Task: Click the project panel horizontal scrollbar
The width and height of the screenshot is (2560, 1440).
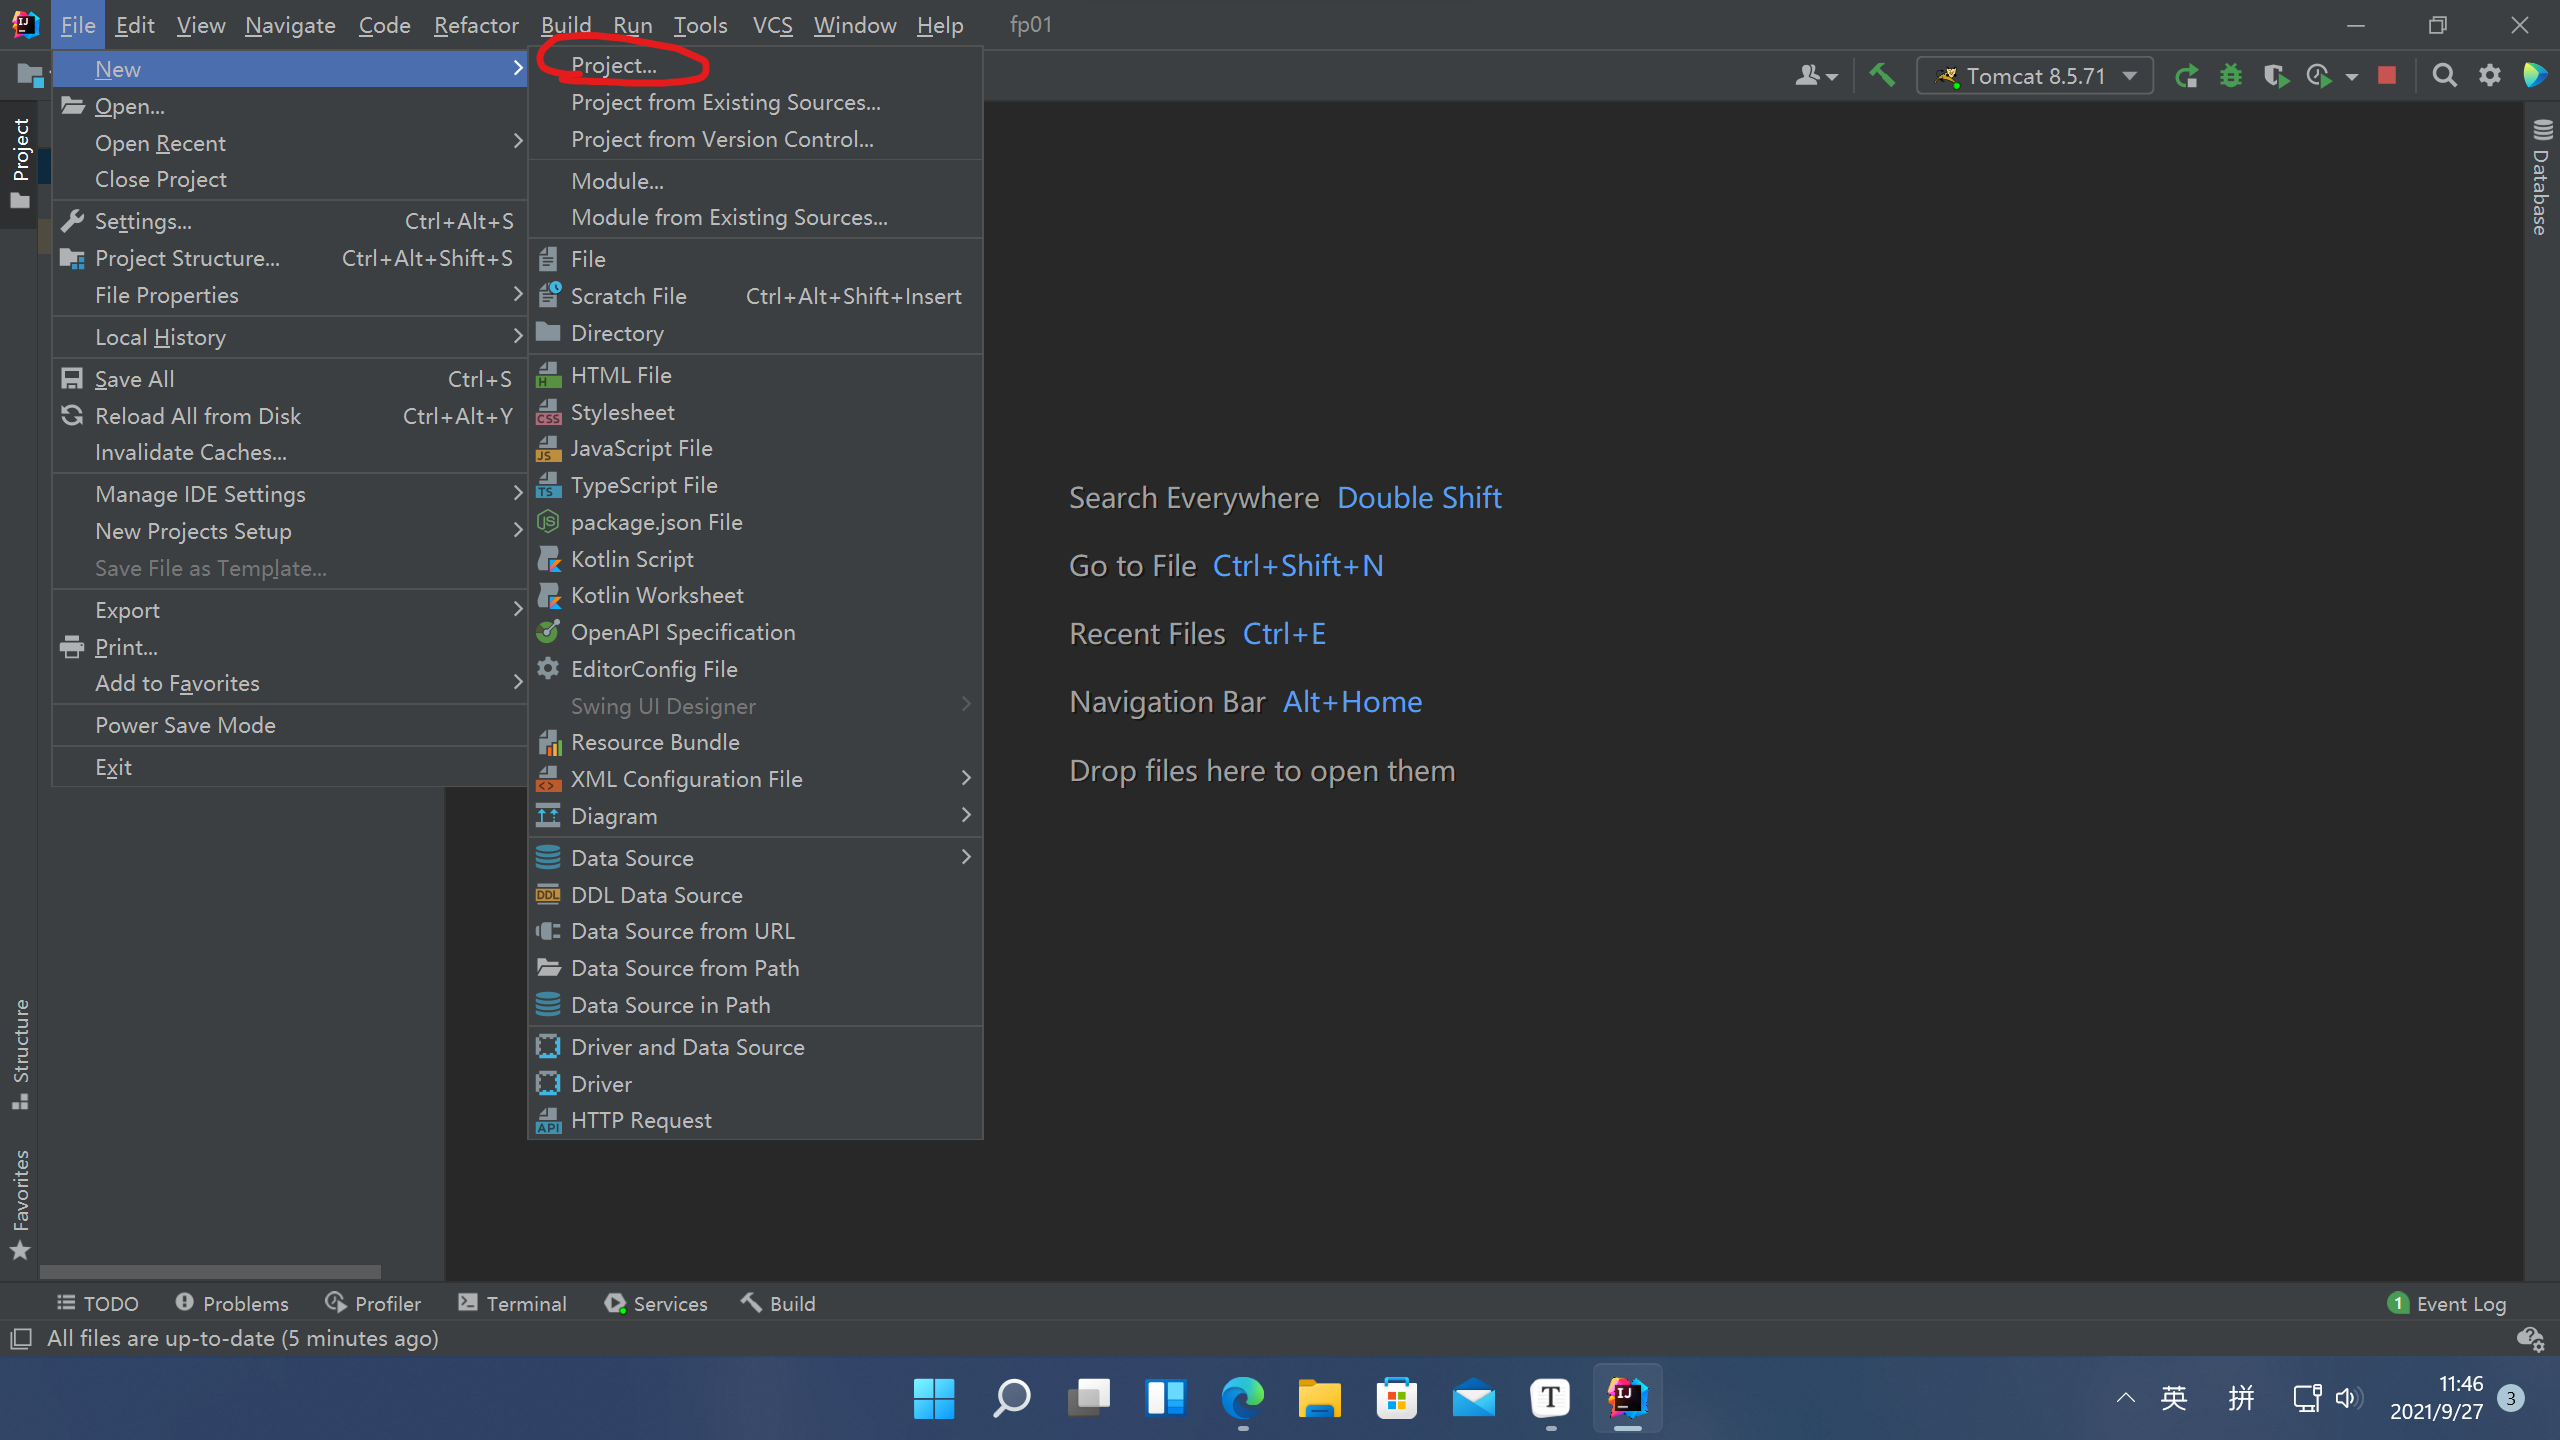Action: 210,1272
